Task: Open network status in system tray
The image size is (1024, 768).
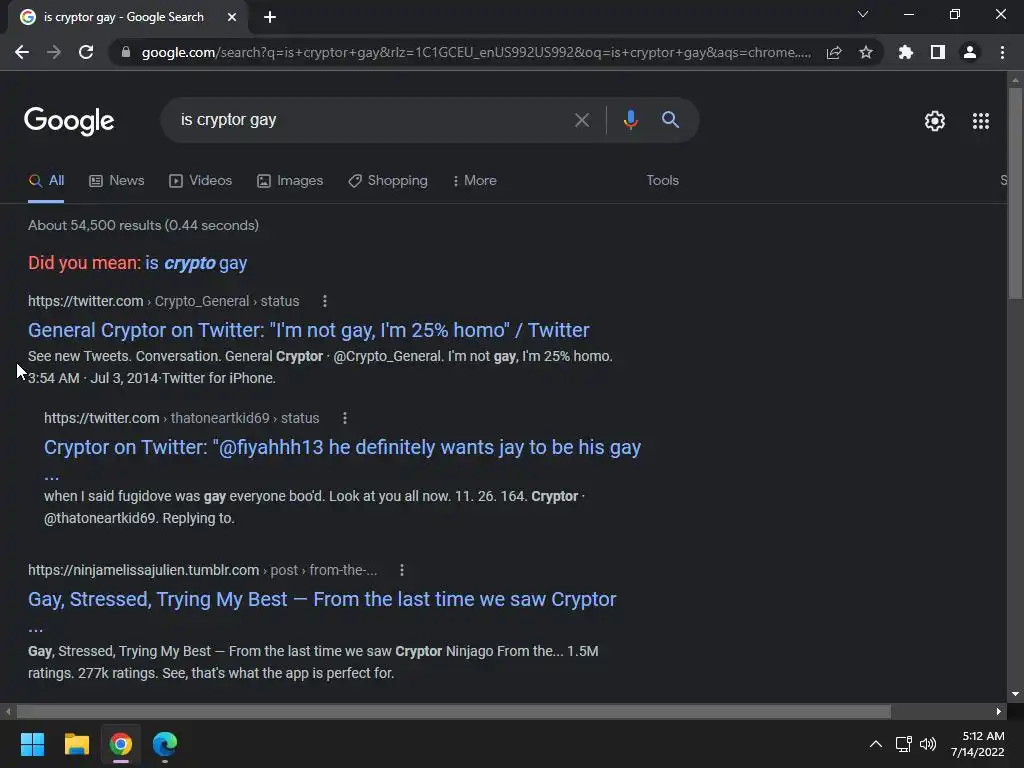Action: [x=904, y=744]
